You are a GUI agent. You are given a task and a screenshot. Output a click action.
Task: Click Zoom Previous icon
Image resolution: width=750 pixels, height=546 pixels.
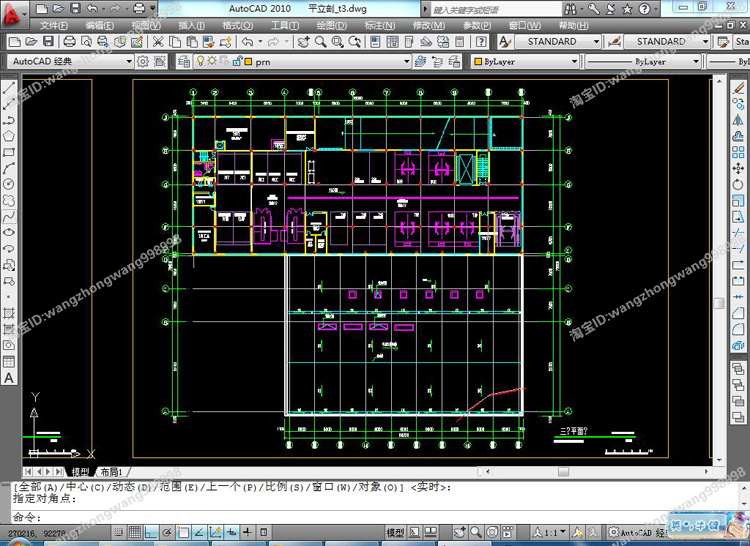point(355,42)
